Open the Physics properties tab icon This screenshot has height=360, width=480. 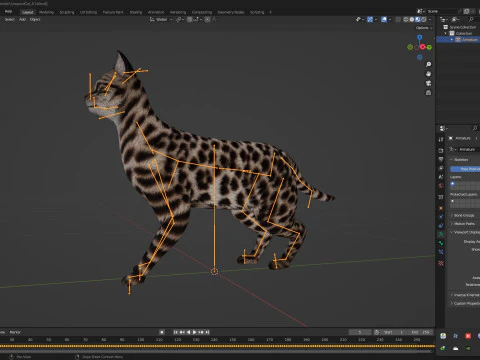pos(441,217)
